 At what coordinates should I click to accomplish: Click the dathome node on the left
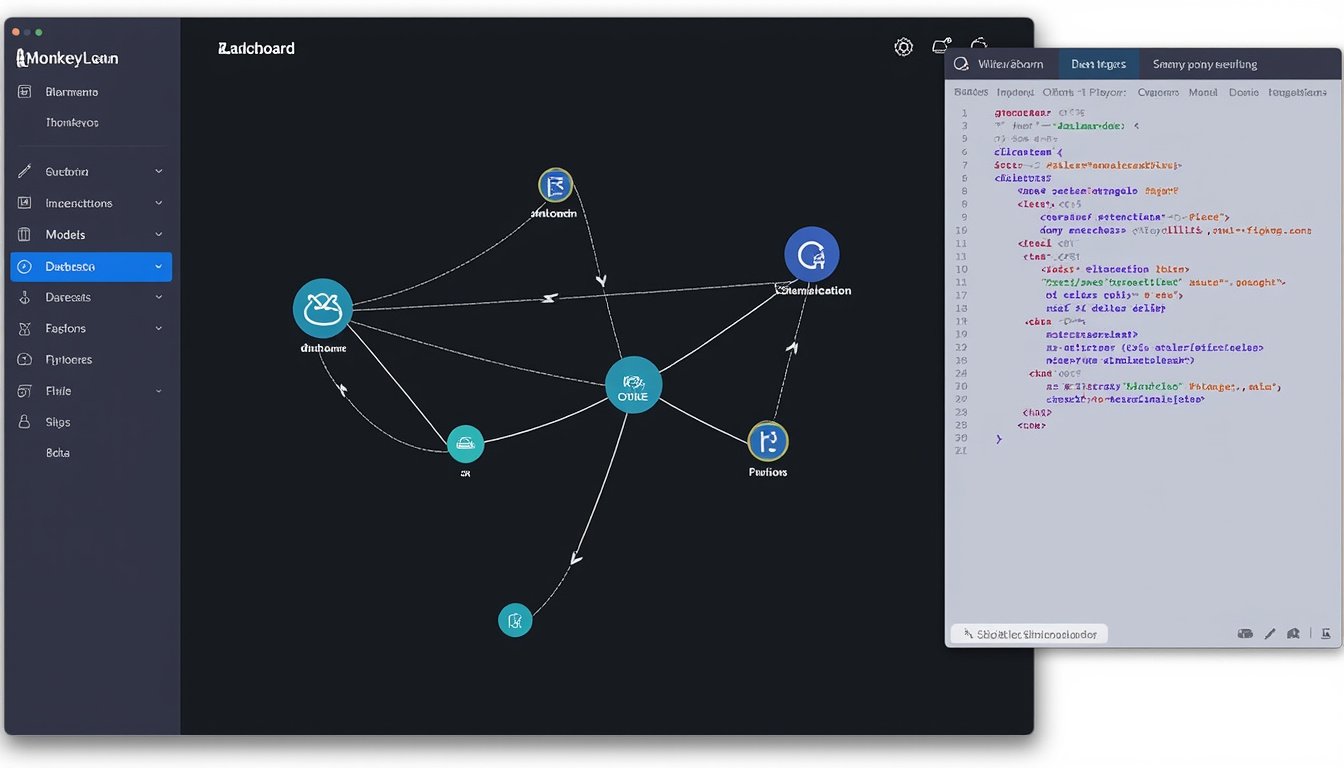[x=322, y=307]
